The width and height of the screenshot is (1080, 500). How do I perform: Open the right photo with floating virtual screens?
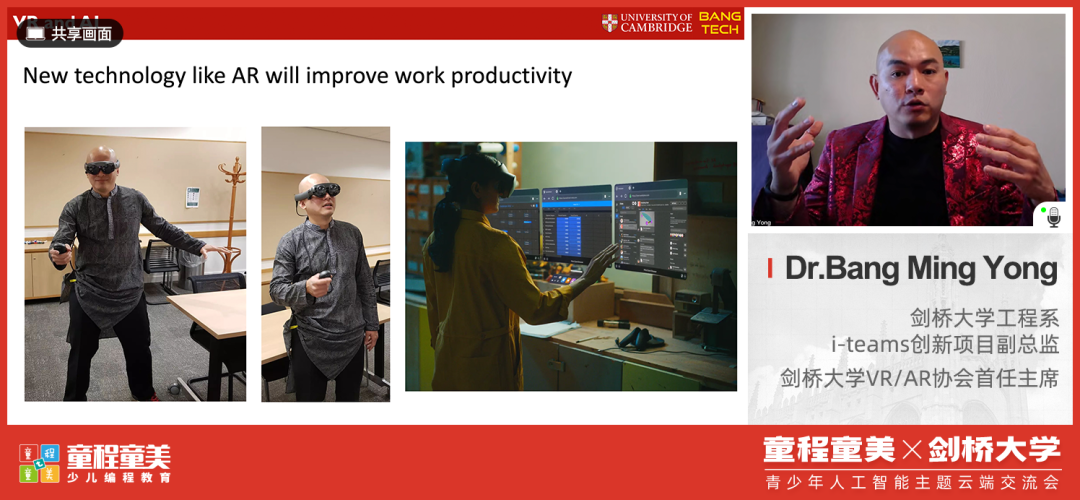(570, 266)
